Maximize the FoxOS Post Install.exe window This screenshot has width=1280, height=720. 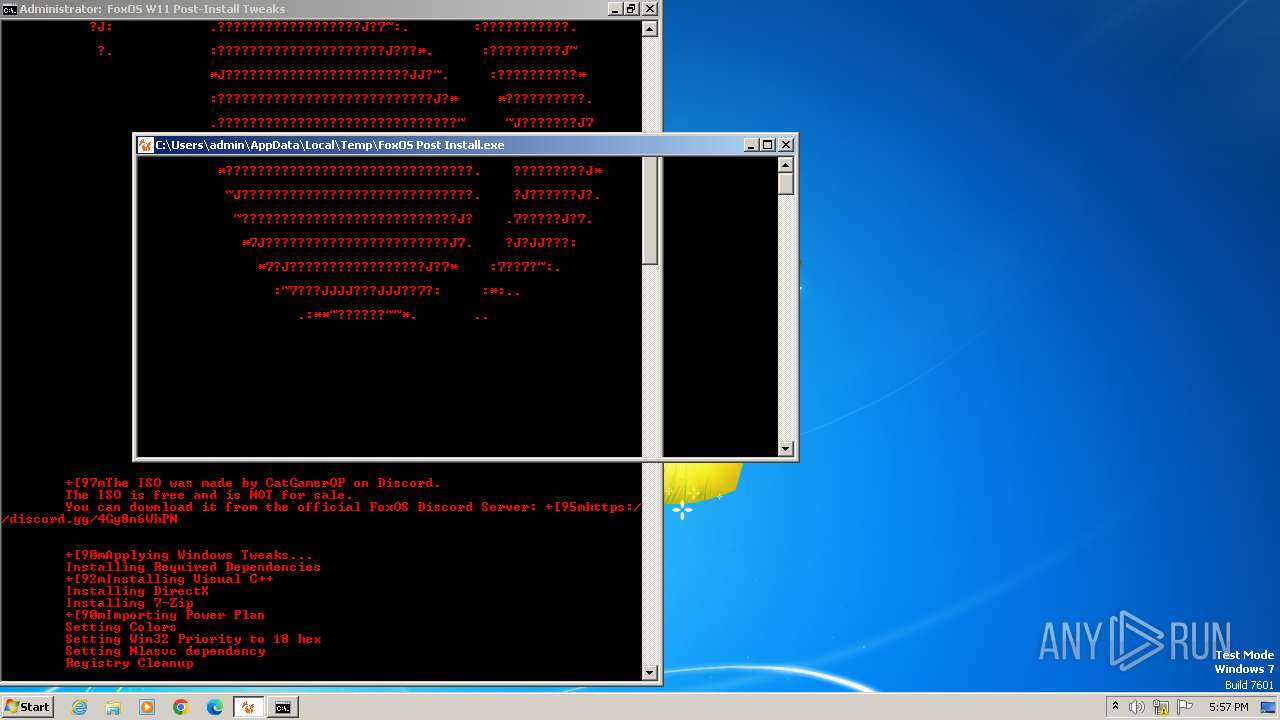click(768, 145)
